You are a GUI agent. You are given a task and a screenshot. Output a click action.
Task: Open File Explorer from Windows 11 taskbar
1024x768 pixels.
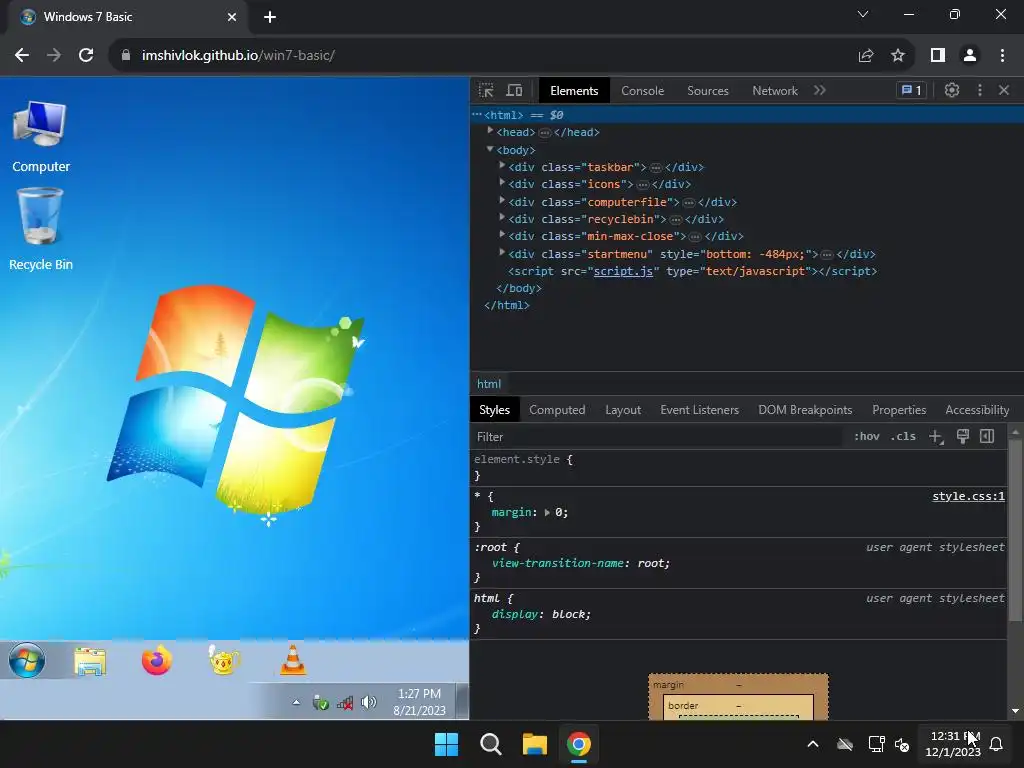534,744
